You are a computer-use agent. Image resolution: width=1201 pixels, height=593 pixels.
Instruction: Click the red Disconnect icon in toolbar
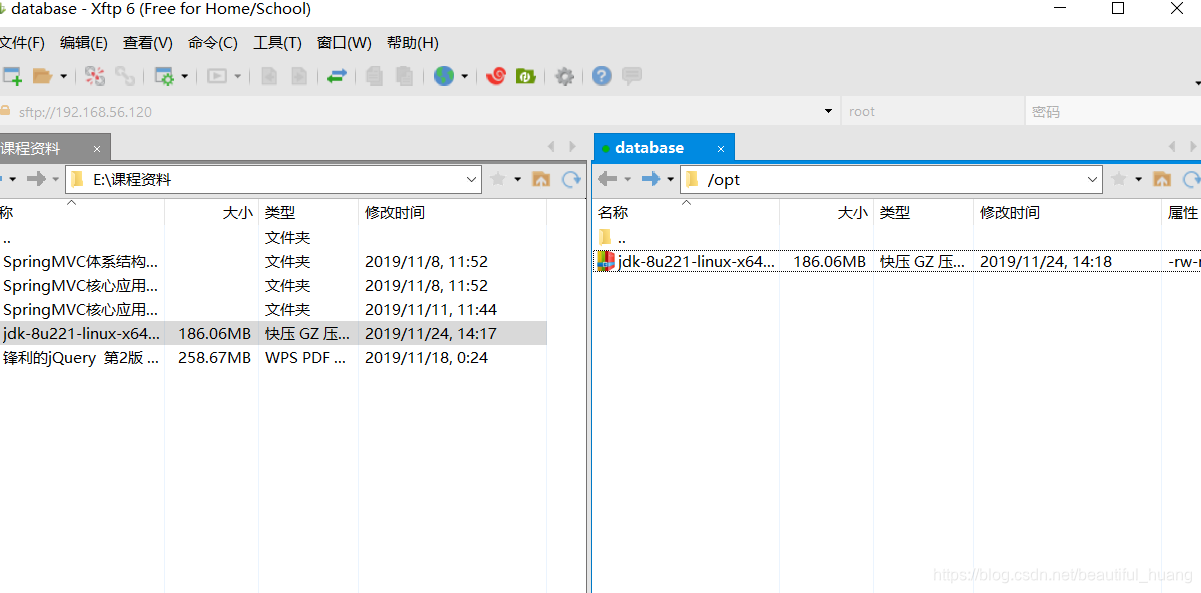pyautogui.click(x=95, y=76)
